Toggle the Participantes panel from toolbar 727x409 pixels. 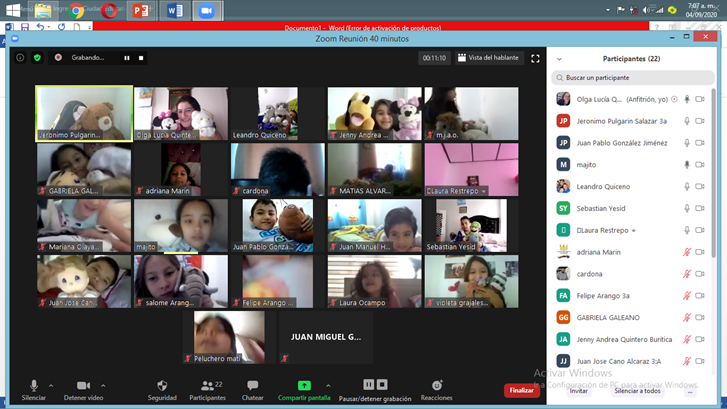click(x=207, y=387)
